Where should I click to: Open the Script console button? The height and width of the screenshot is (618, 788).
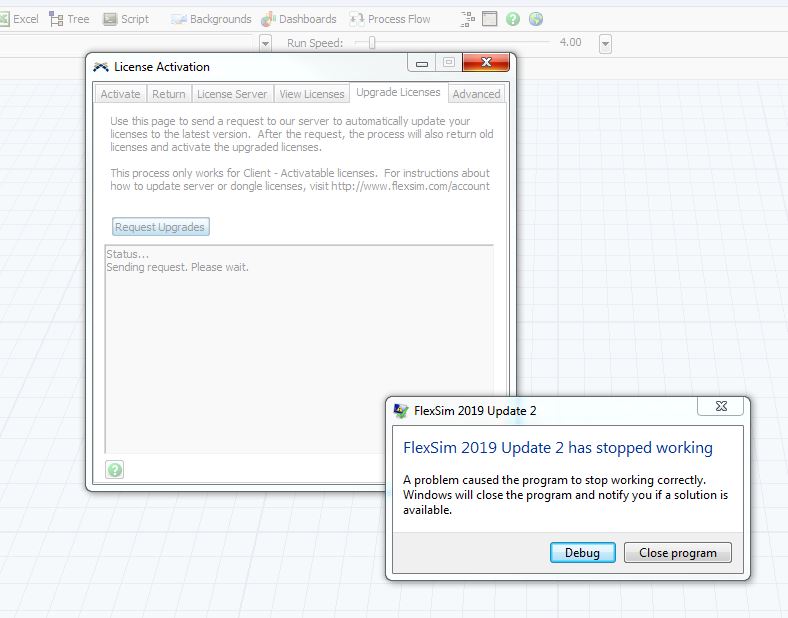(126, 19)
